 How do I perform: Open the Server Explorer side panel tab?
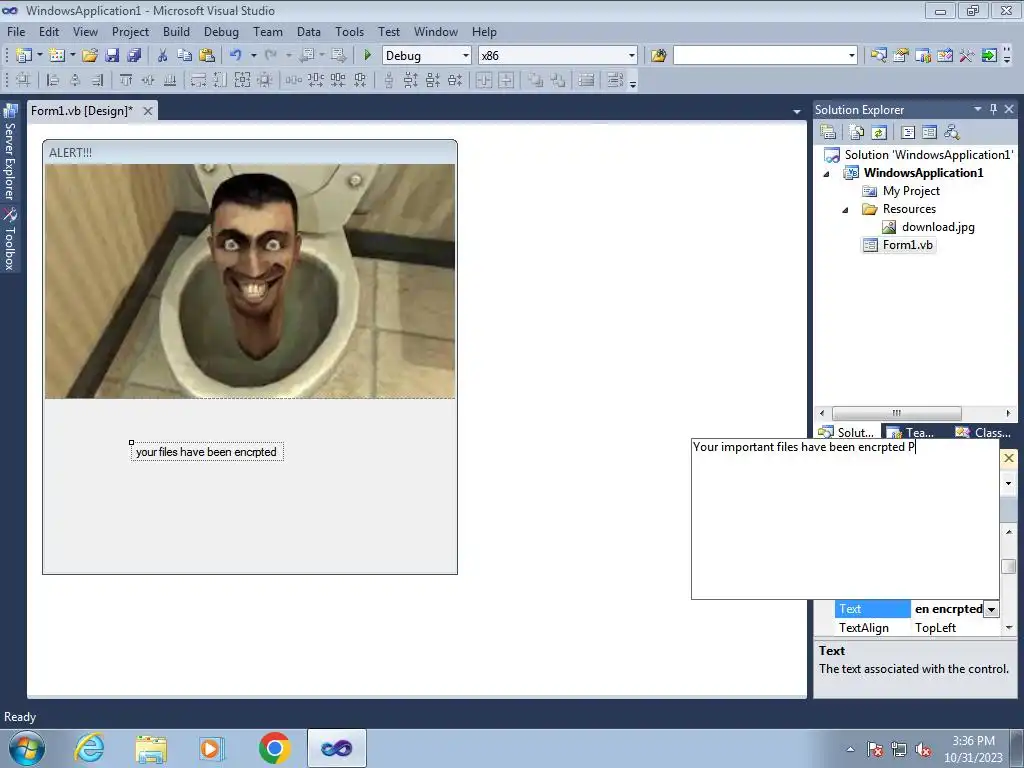10,152
